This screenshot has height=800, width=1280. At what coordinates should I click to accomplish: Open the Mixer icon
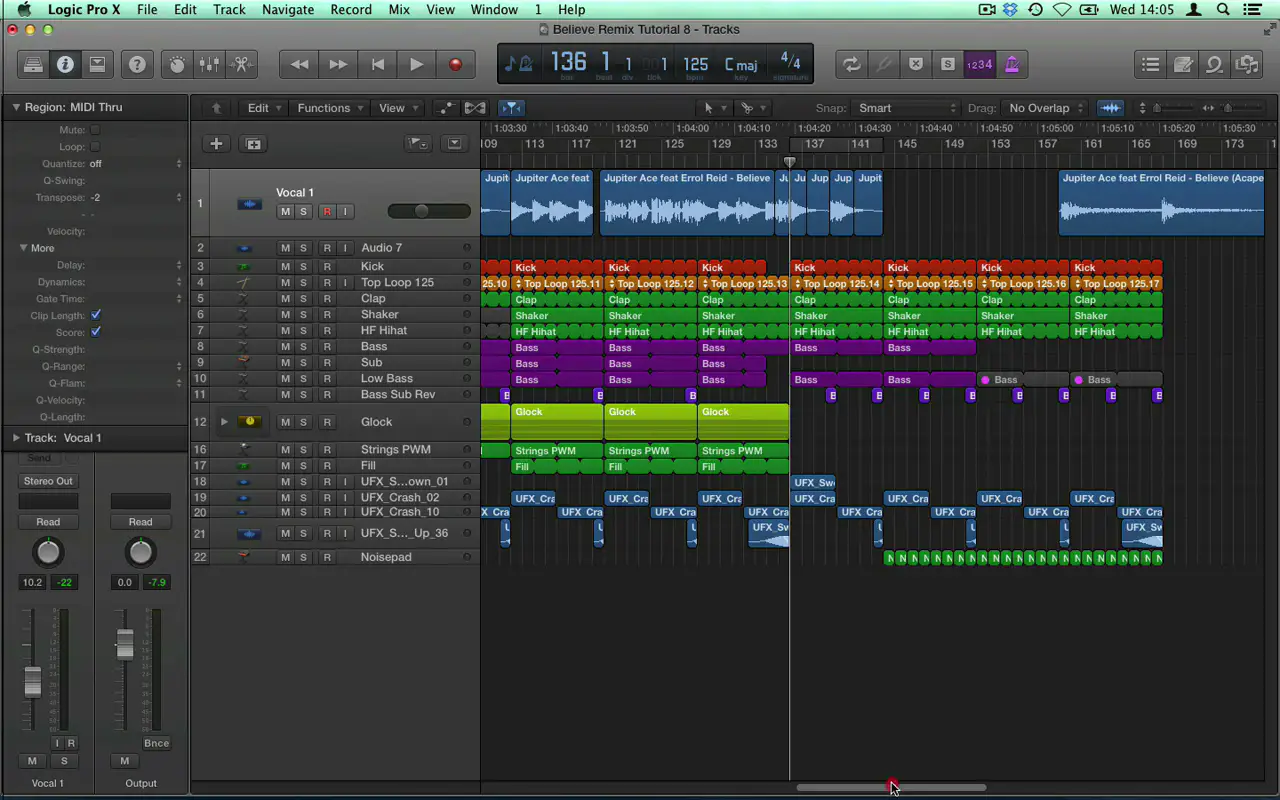coord(209,64)
